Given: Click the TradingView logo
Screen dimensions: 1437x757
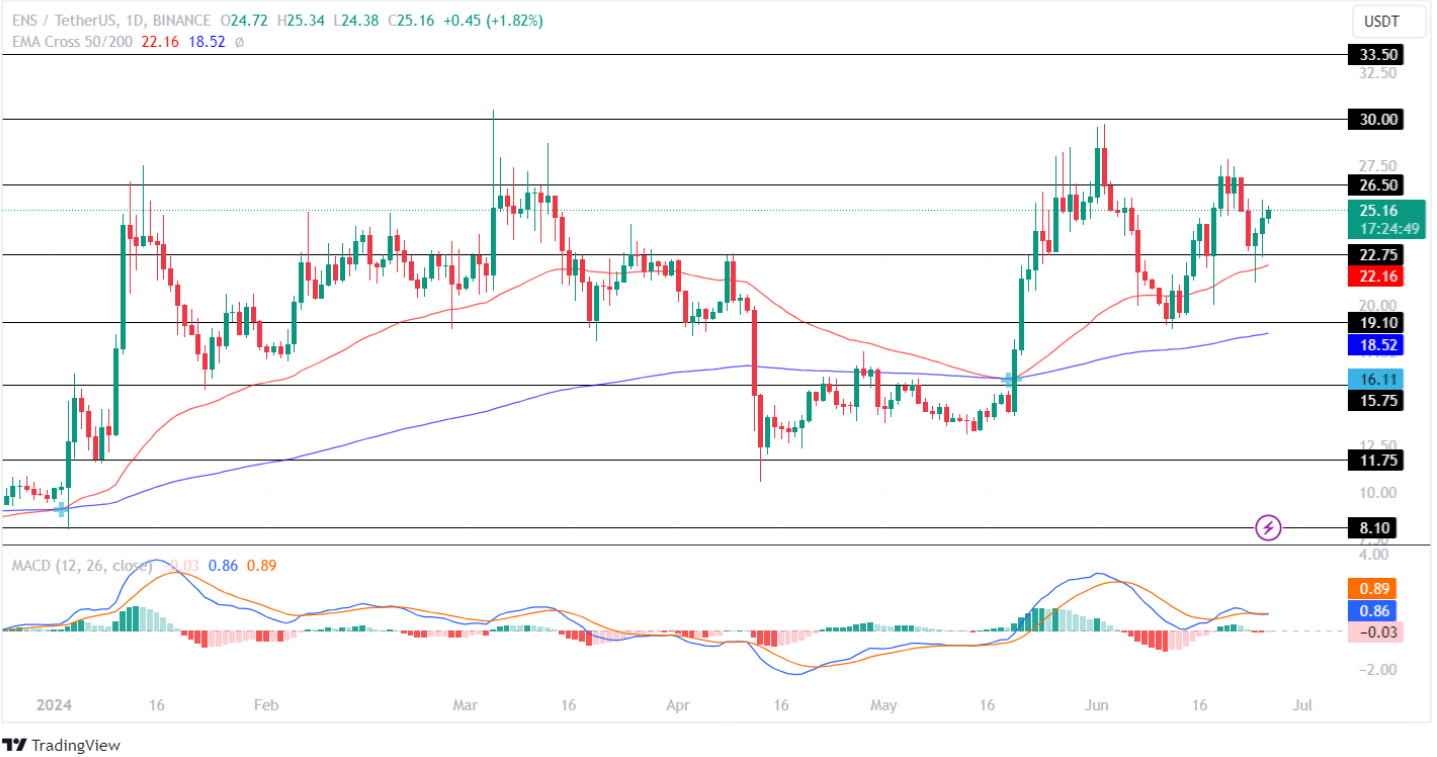Looking at the screenshot, I should coord(61,745).
